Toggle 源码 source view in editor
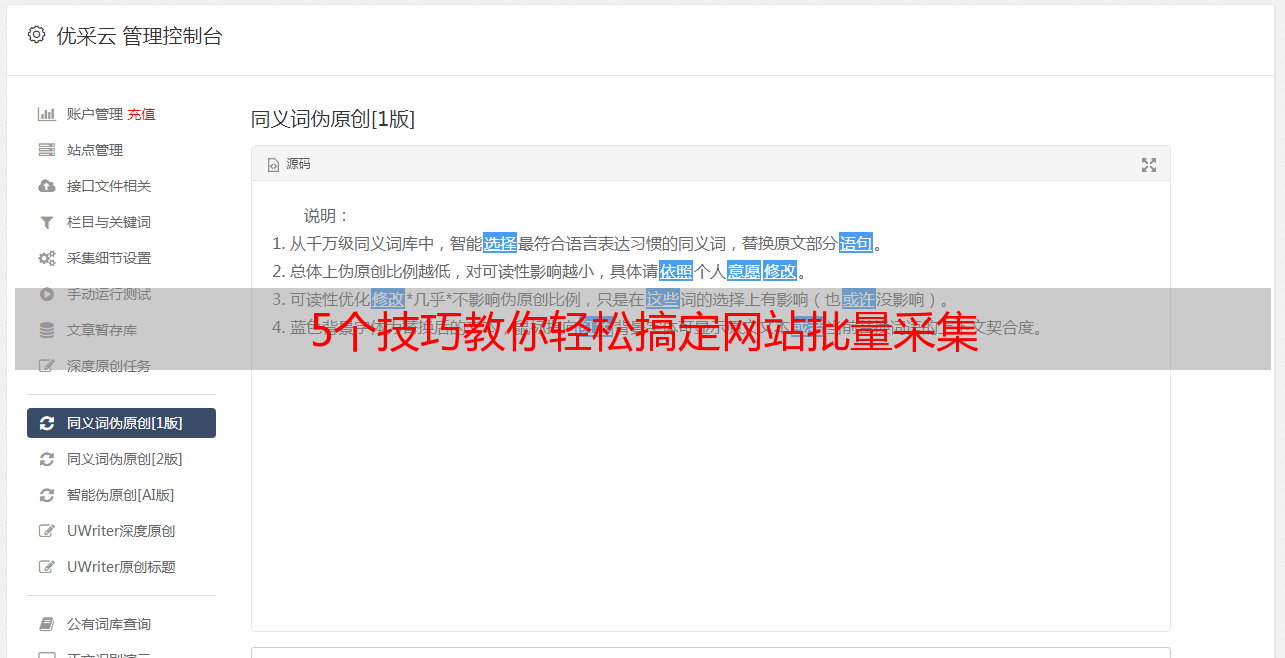The height and width of the screenshot is (658, 1285). [289, 164]
